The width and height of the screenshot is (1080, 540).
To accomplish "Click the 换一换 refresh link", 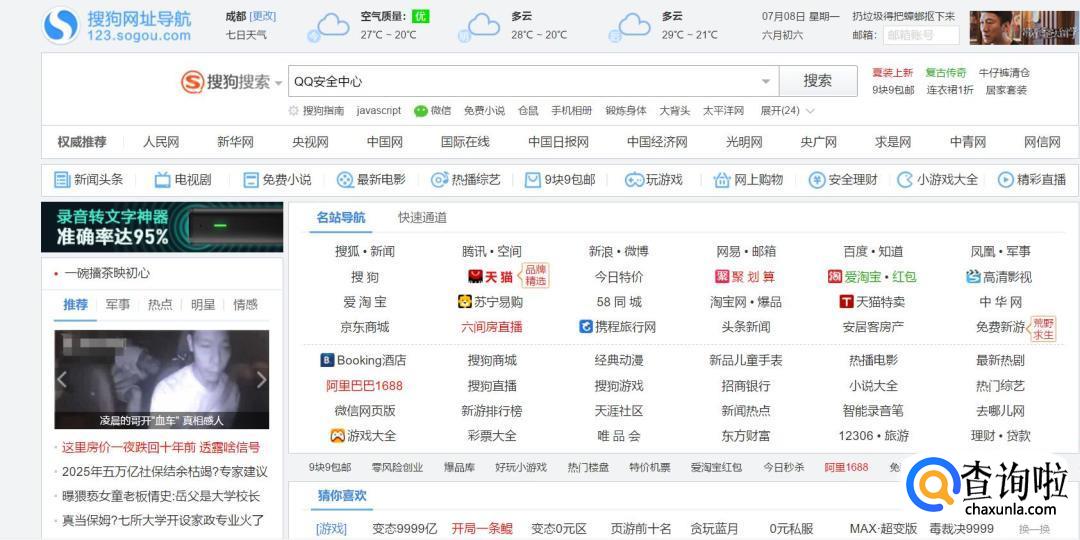I will (1034, 529).
